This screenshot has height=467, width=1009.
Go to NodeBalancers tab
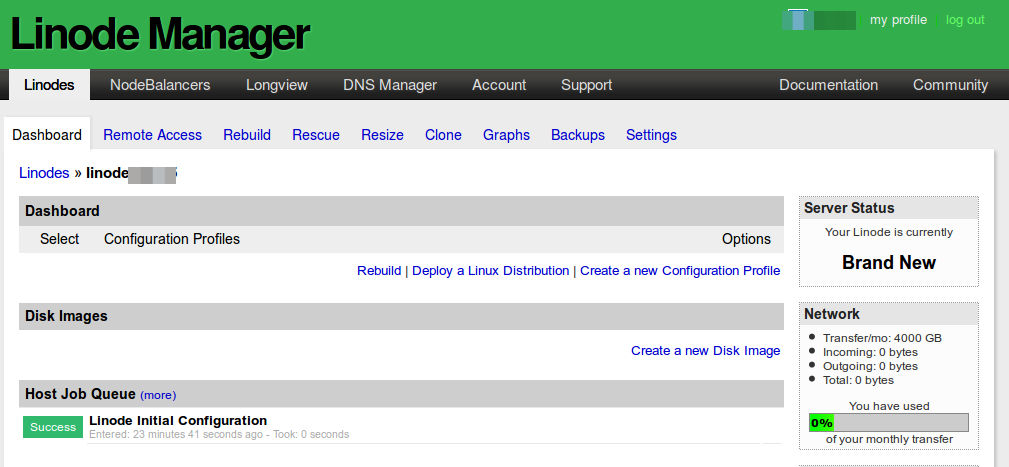(160, 85)
